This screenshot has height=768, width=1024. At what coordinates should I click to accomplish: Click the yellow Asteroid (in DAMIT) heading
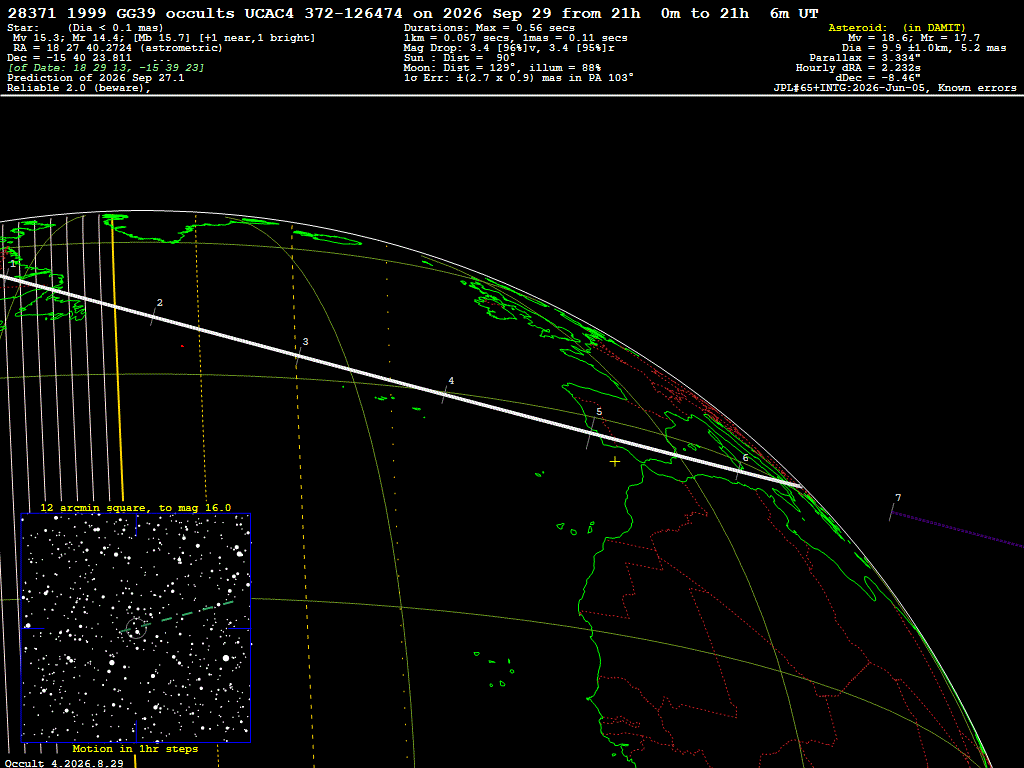click(x=897, y=27)
